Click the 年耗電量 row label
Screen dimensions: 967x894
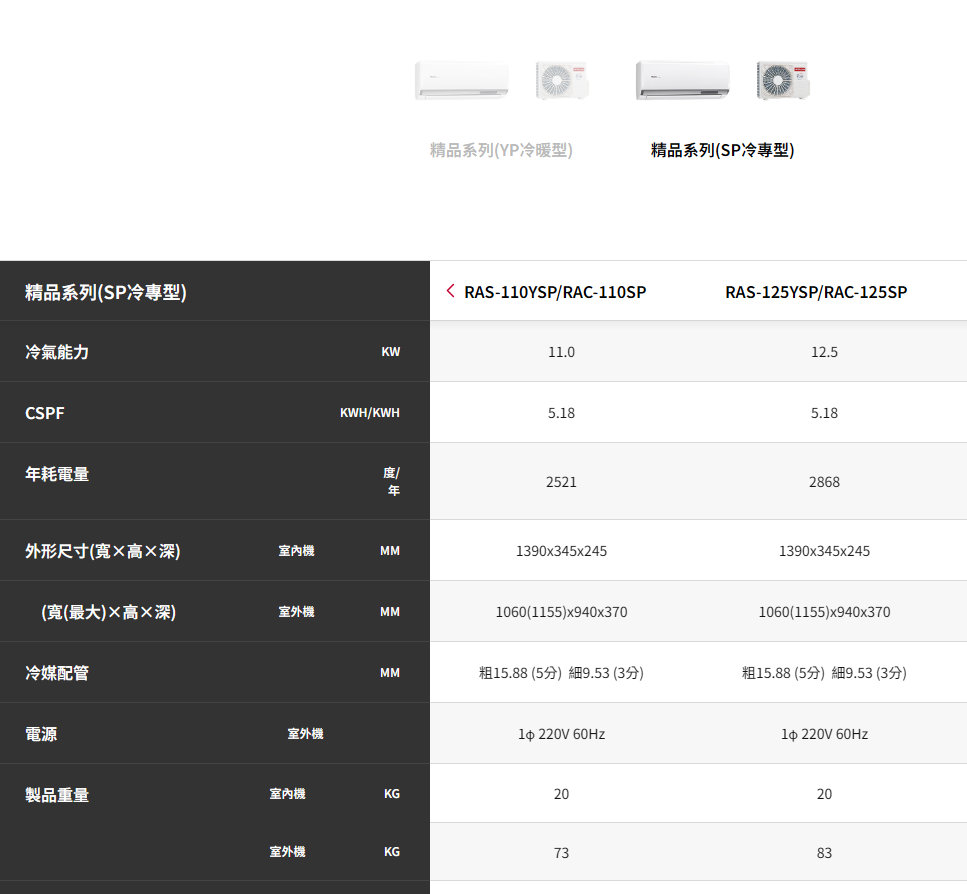click(57, 474)
